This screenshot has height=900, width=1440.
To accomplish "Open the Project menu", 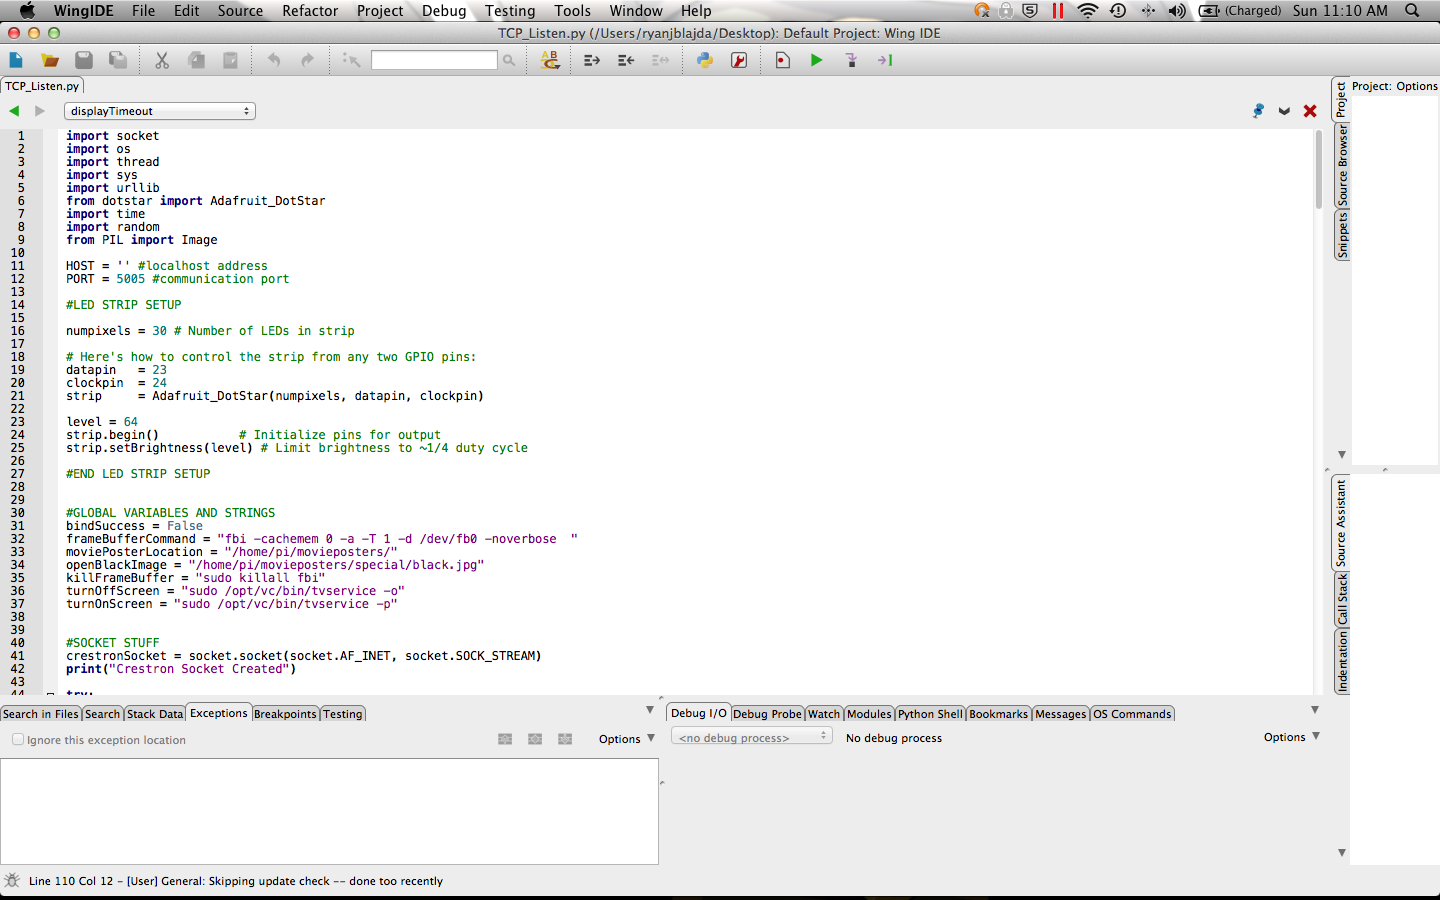I will (380, 11).
